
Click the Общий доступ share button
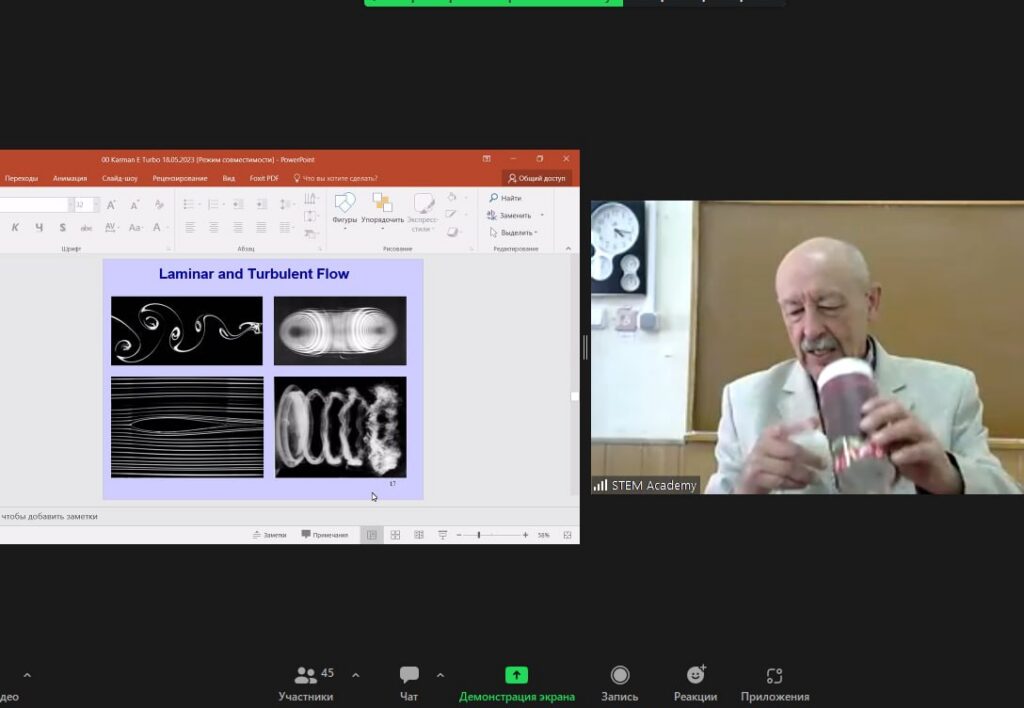point(537,178)
